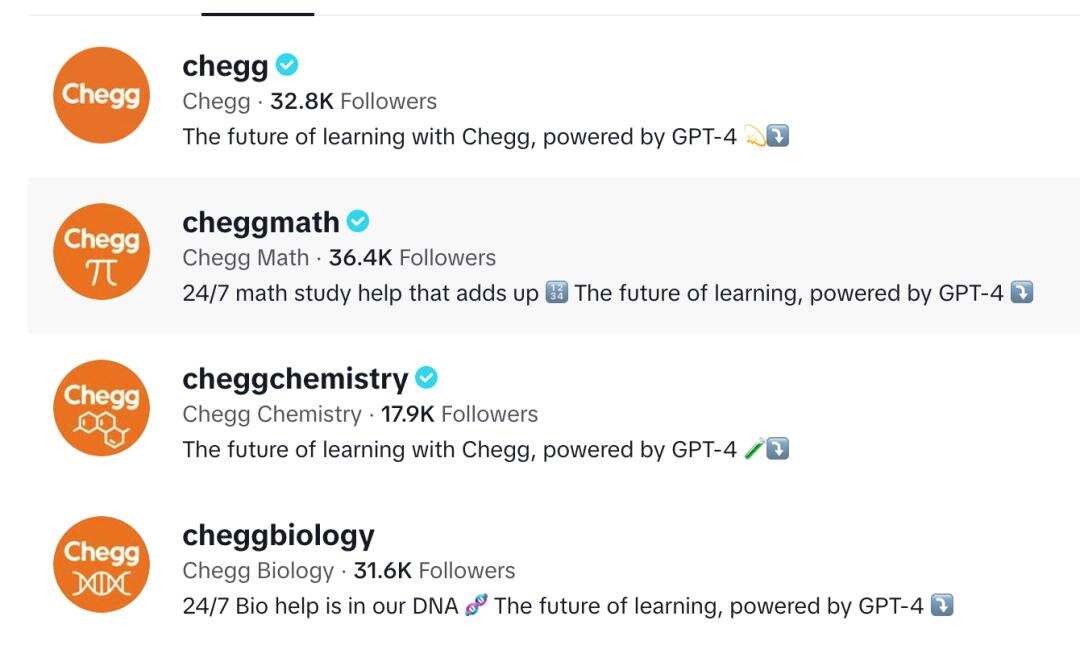Open the cheggmath username link
The width and height of the screenshot is (1080, 658).
(x=260, y=222)
